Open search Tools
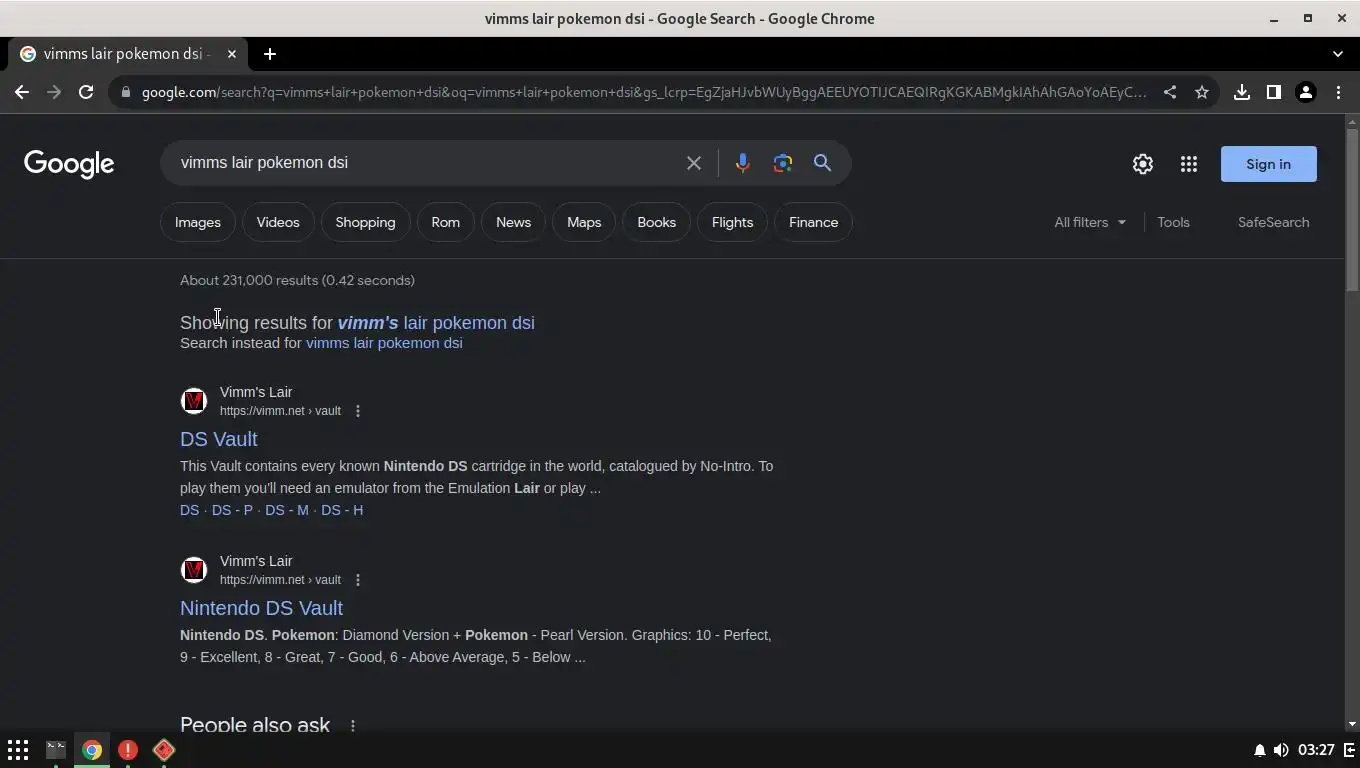Viewport: 1360px width, 768px height. coord(1174,222)
